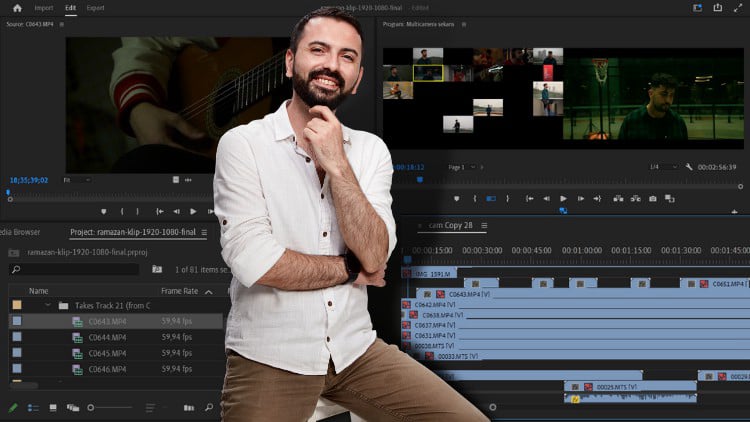The image size is (750, 422).
Task: Click Source timecode 18;35;39;02
Action: (x=29, y=180)
